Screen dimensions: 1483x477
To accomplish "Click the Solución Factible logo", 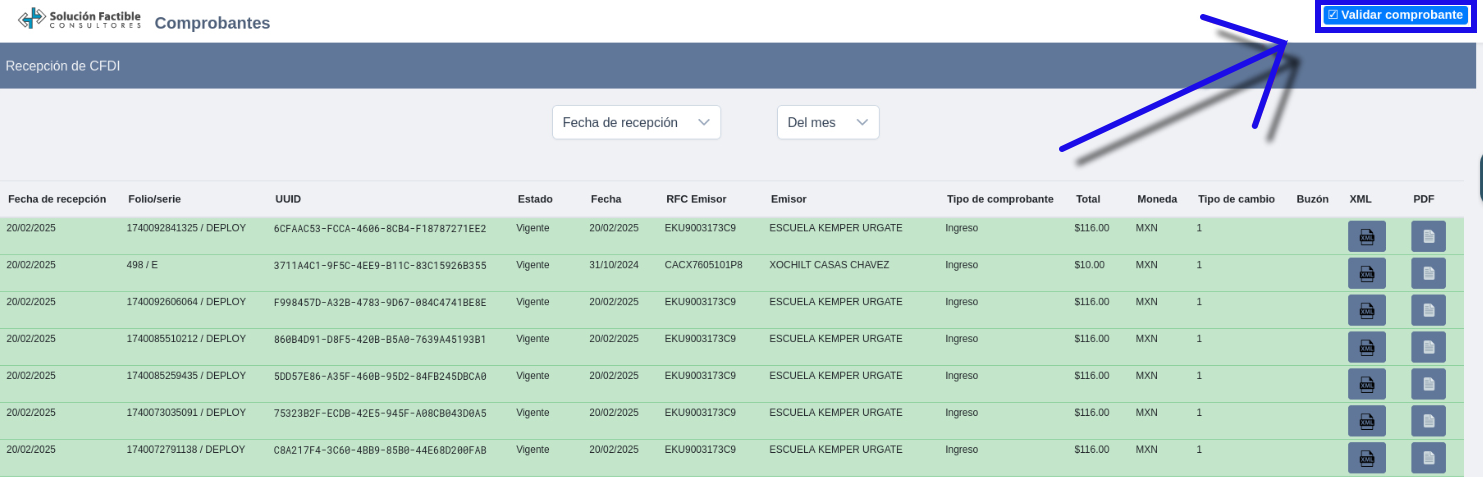I will [80, 19].
